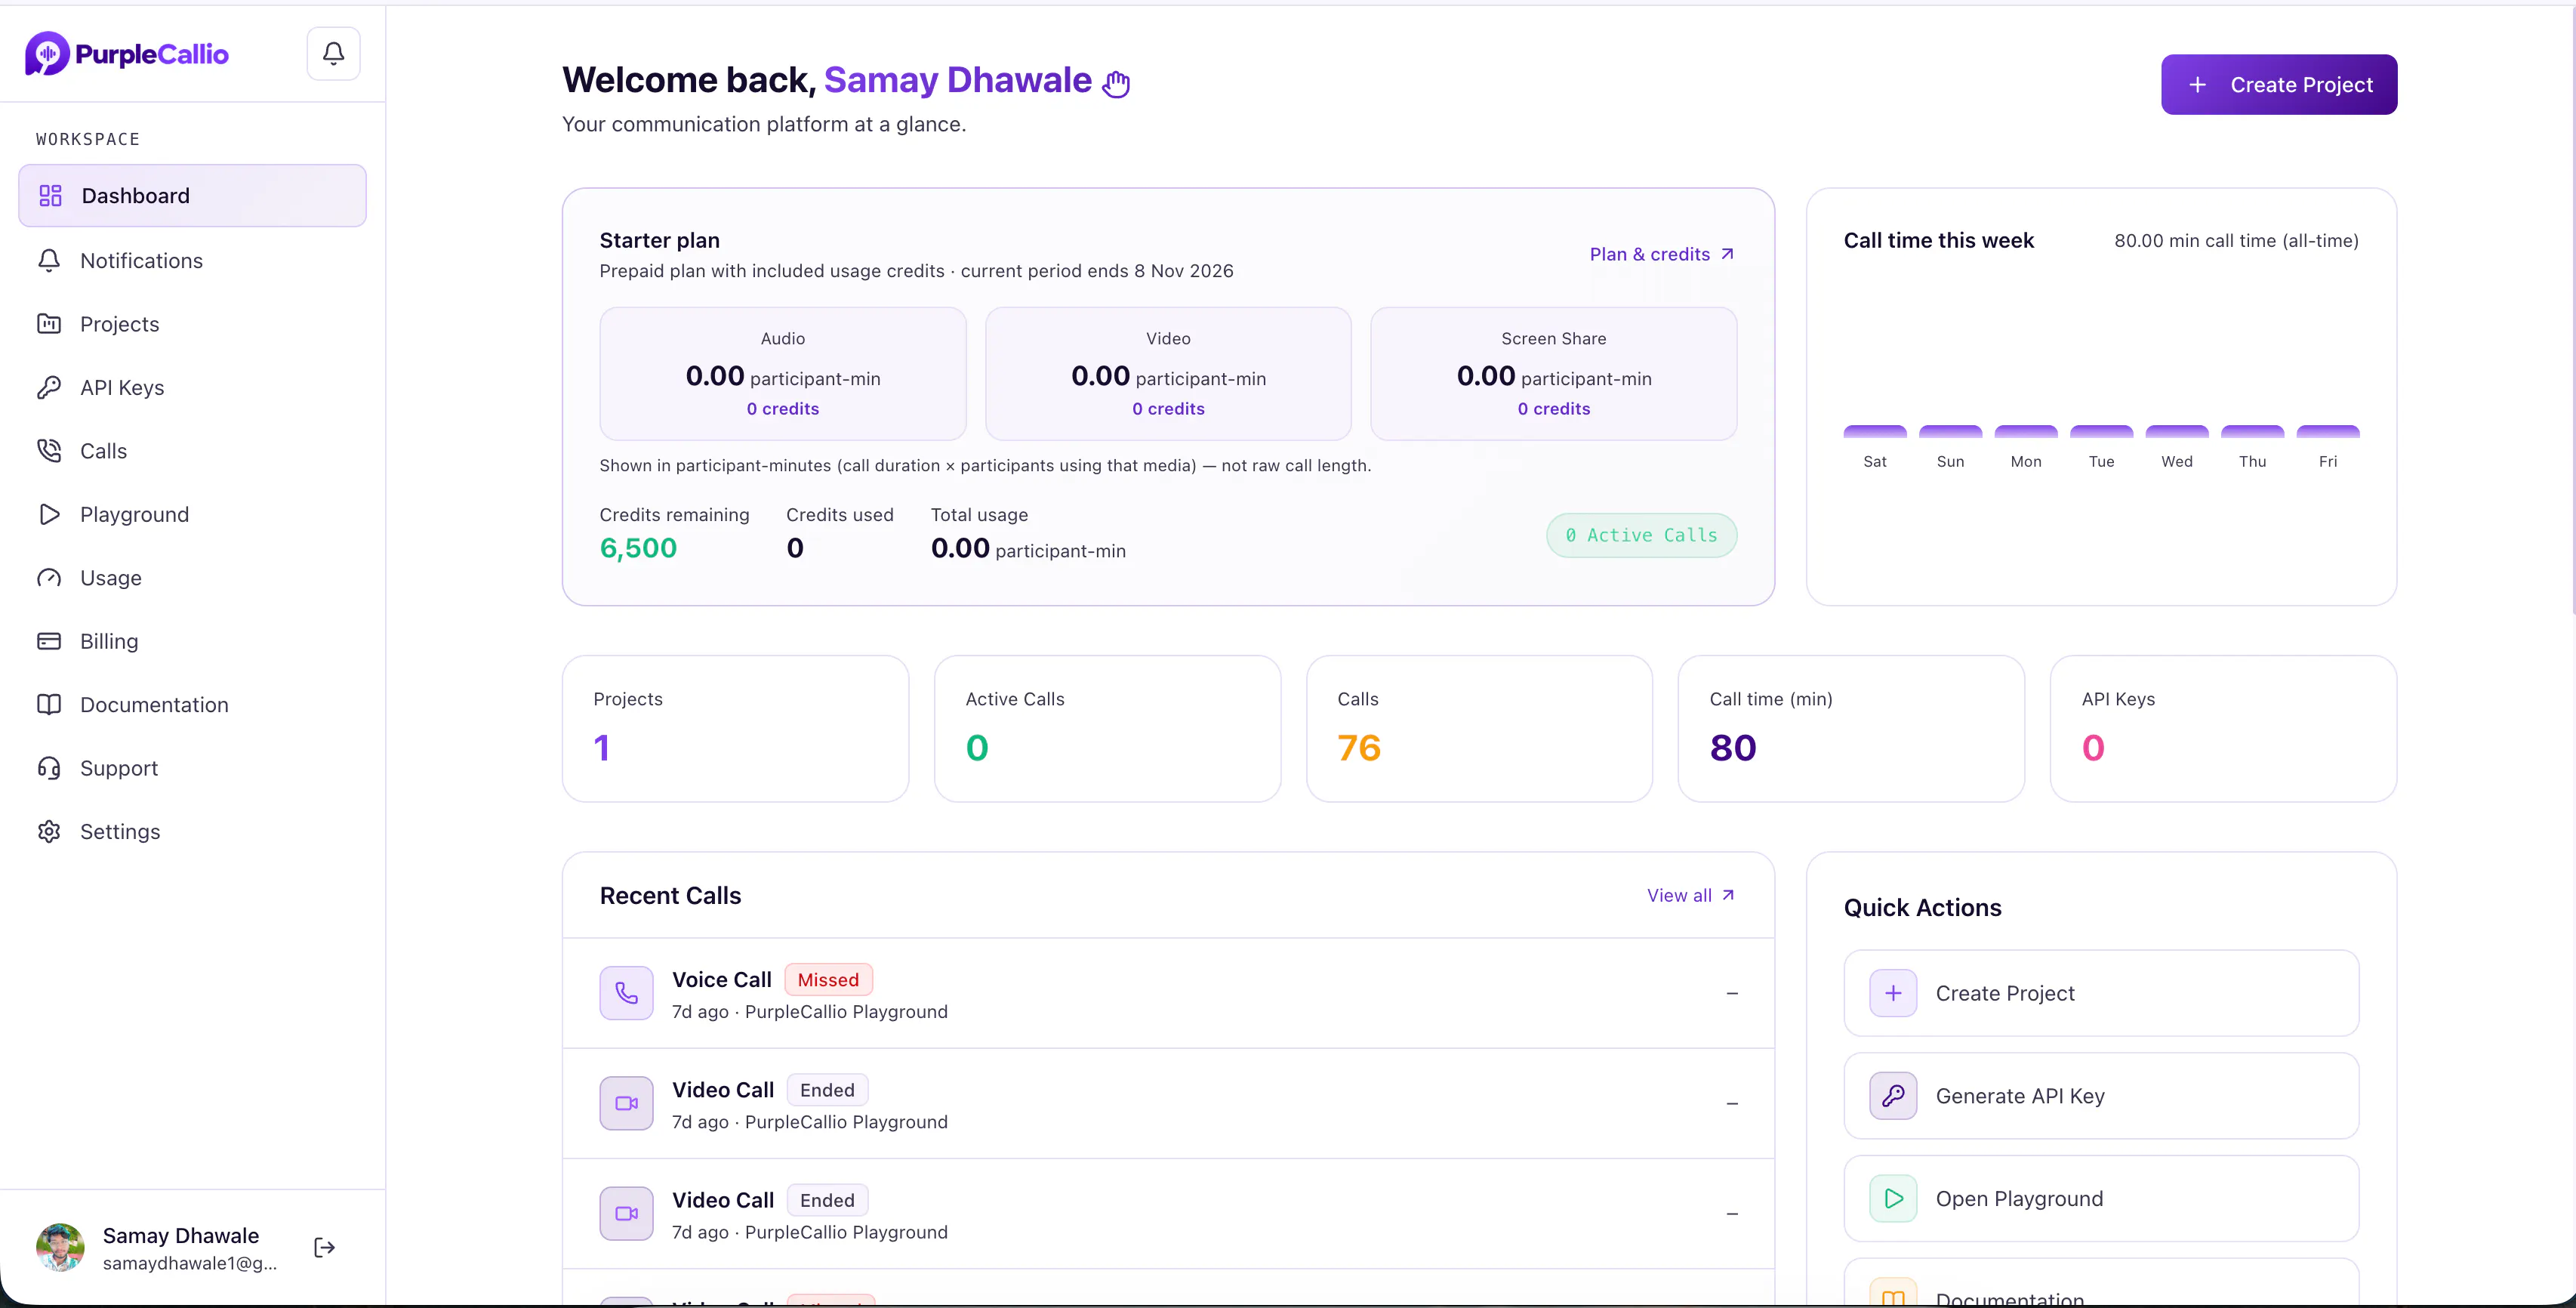Screen dimensions: 2576x1308
Task: Open the Usage sidebar item
Action: coord(192,577)
